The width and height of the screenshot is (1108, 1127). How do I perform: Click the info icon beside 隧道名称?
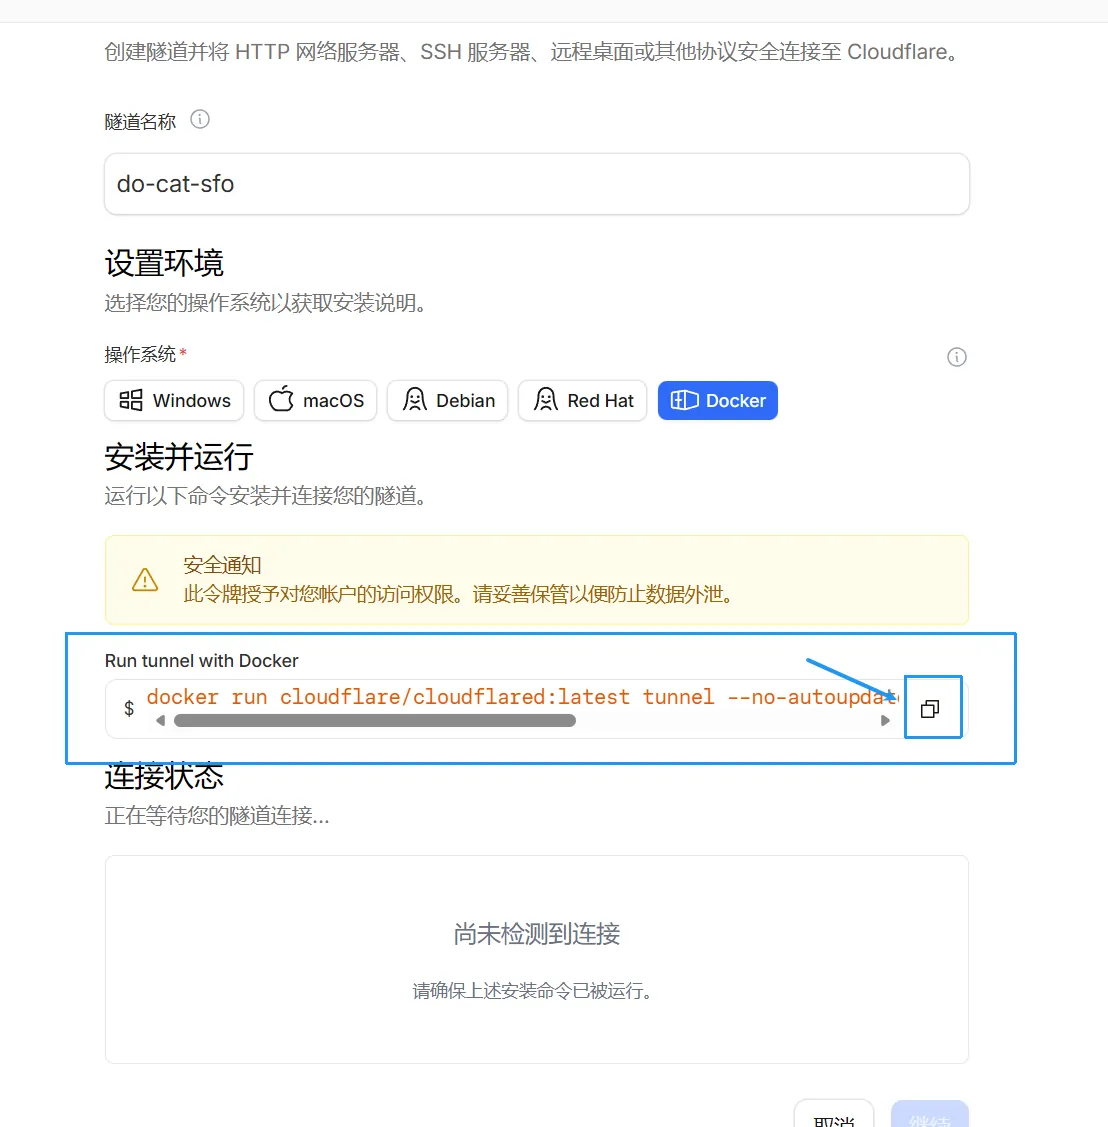(200, 120)
